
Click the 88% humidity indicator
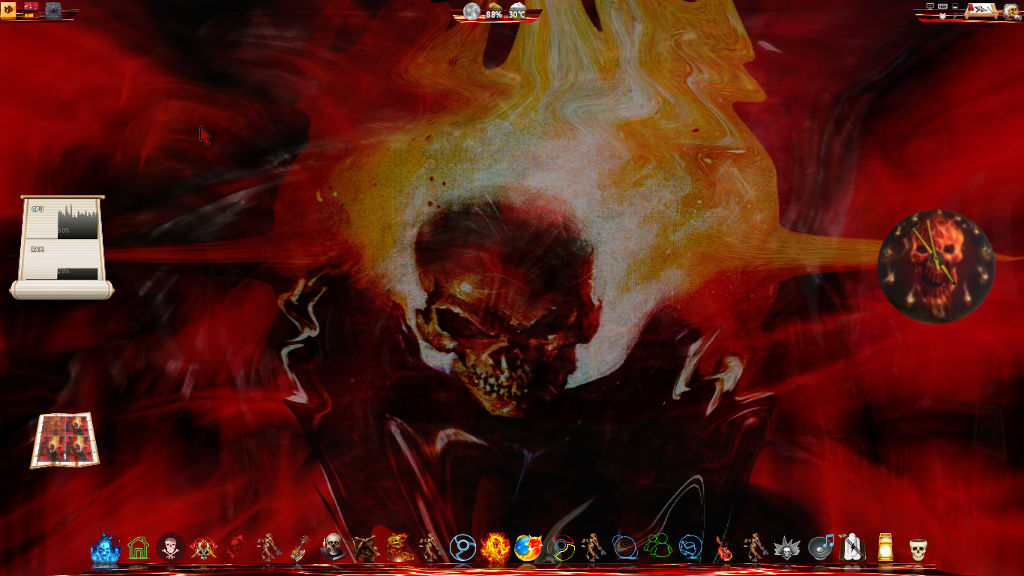[494, 14]
